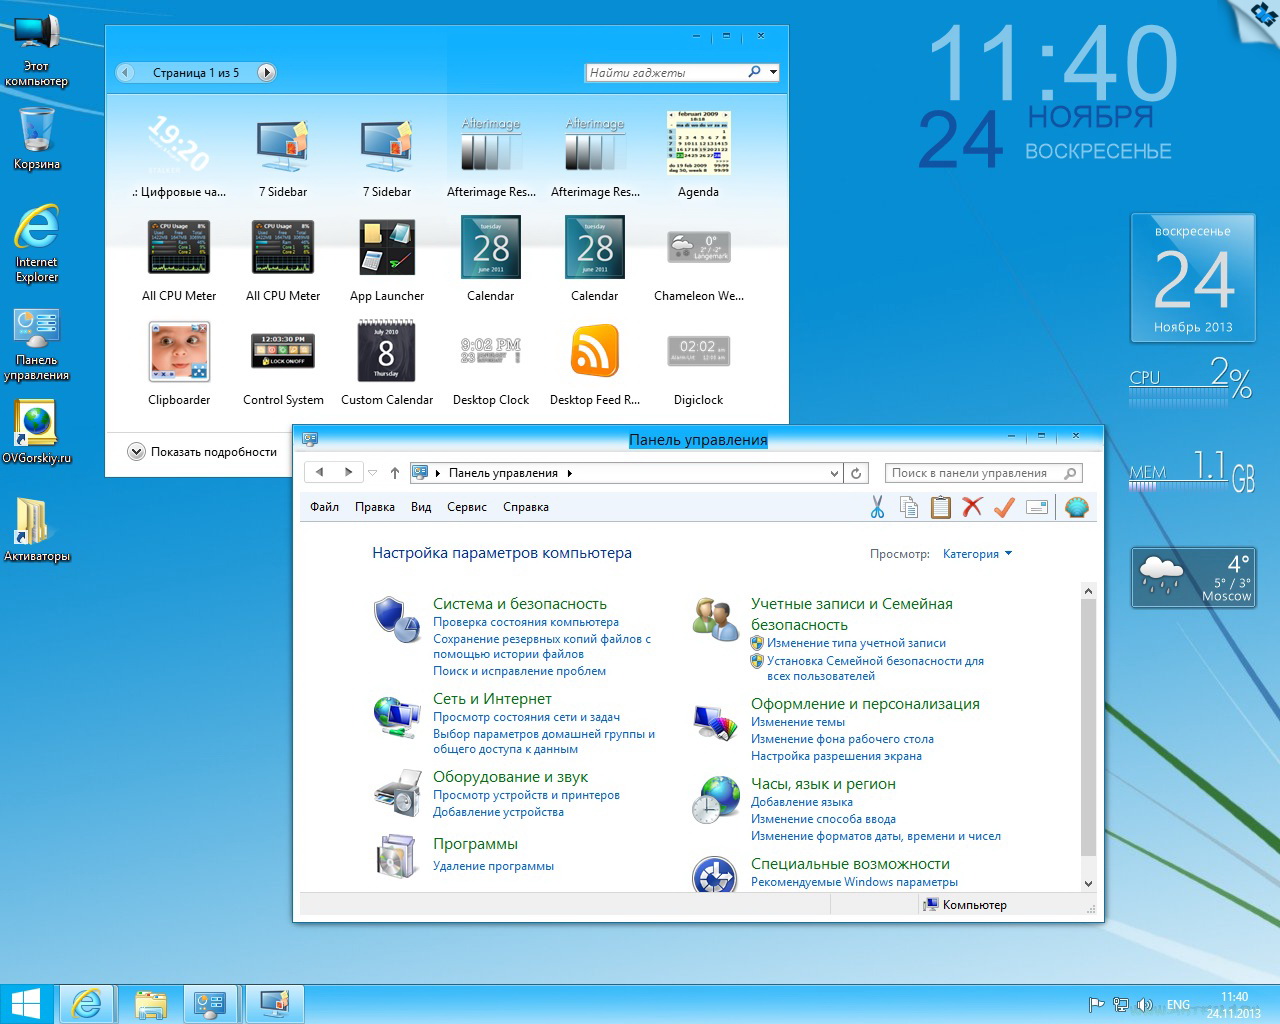Select the Clipboarder gadget icon
1280x1024 pixels.
[179, 354]
